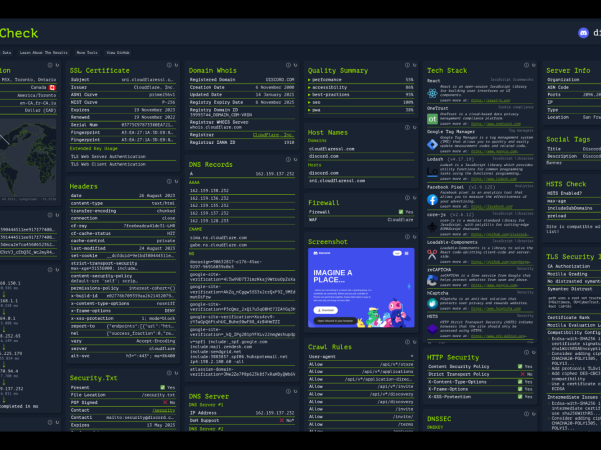Click the React logo in Tech Stack
The image size is (601, 450).
[x=432, y=93]
